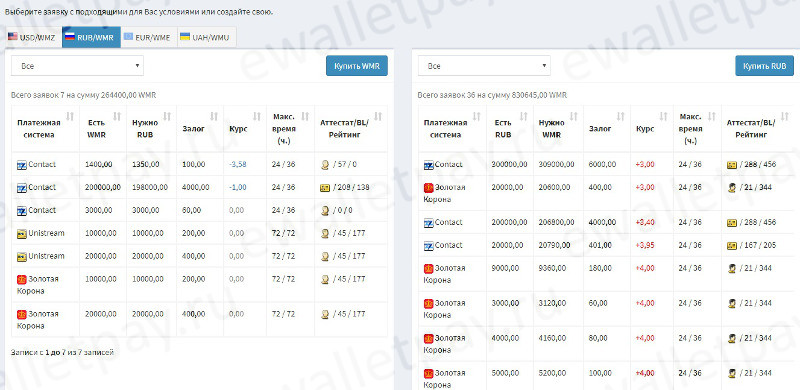This screenshot has height=390, width=800.
Task: Sort left table by Залог column arrows
Action: click(214, 116)
